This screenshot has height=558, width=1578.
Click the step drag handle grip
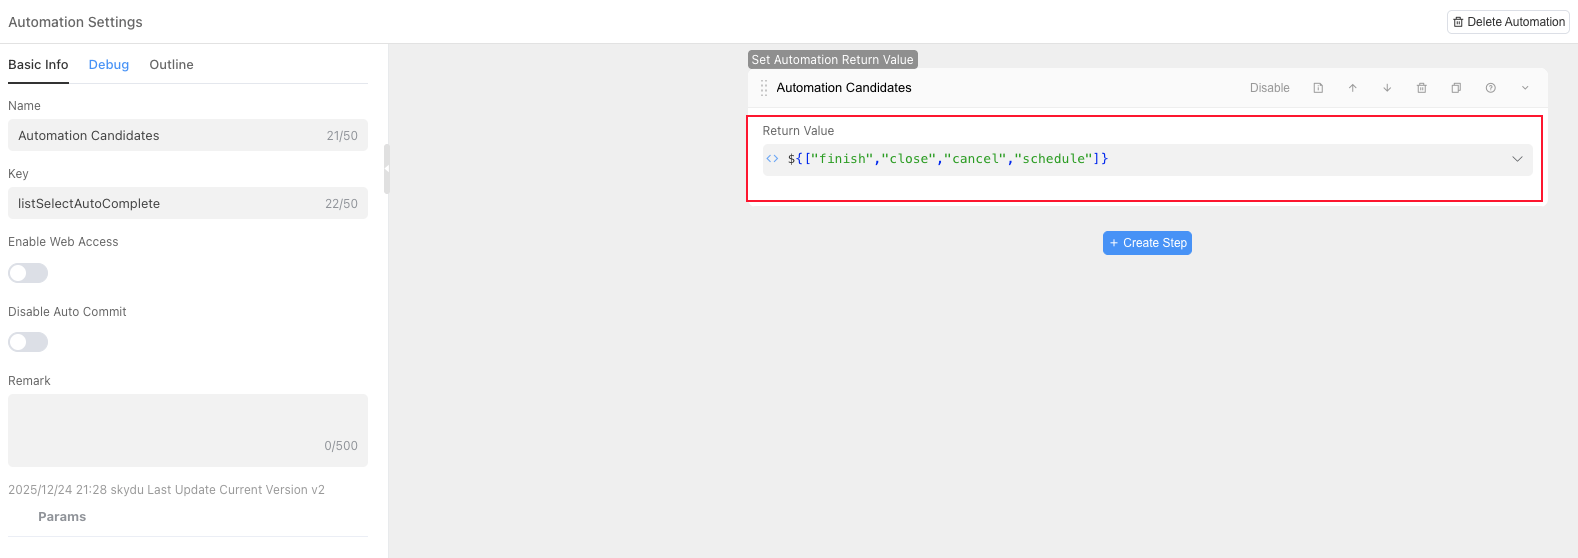(764, 88)
